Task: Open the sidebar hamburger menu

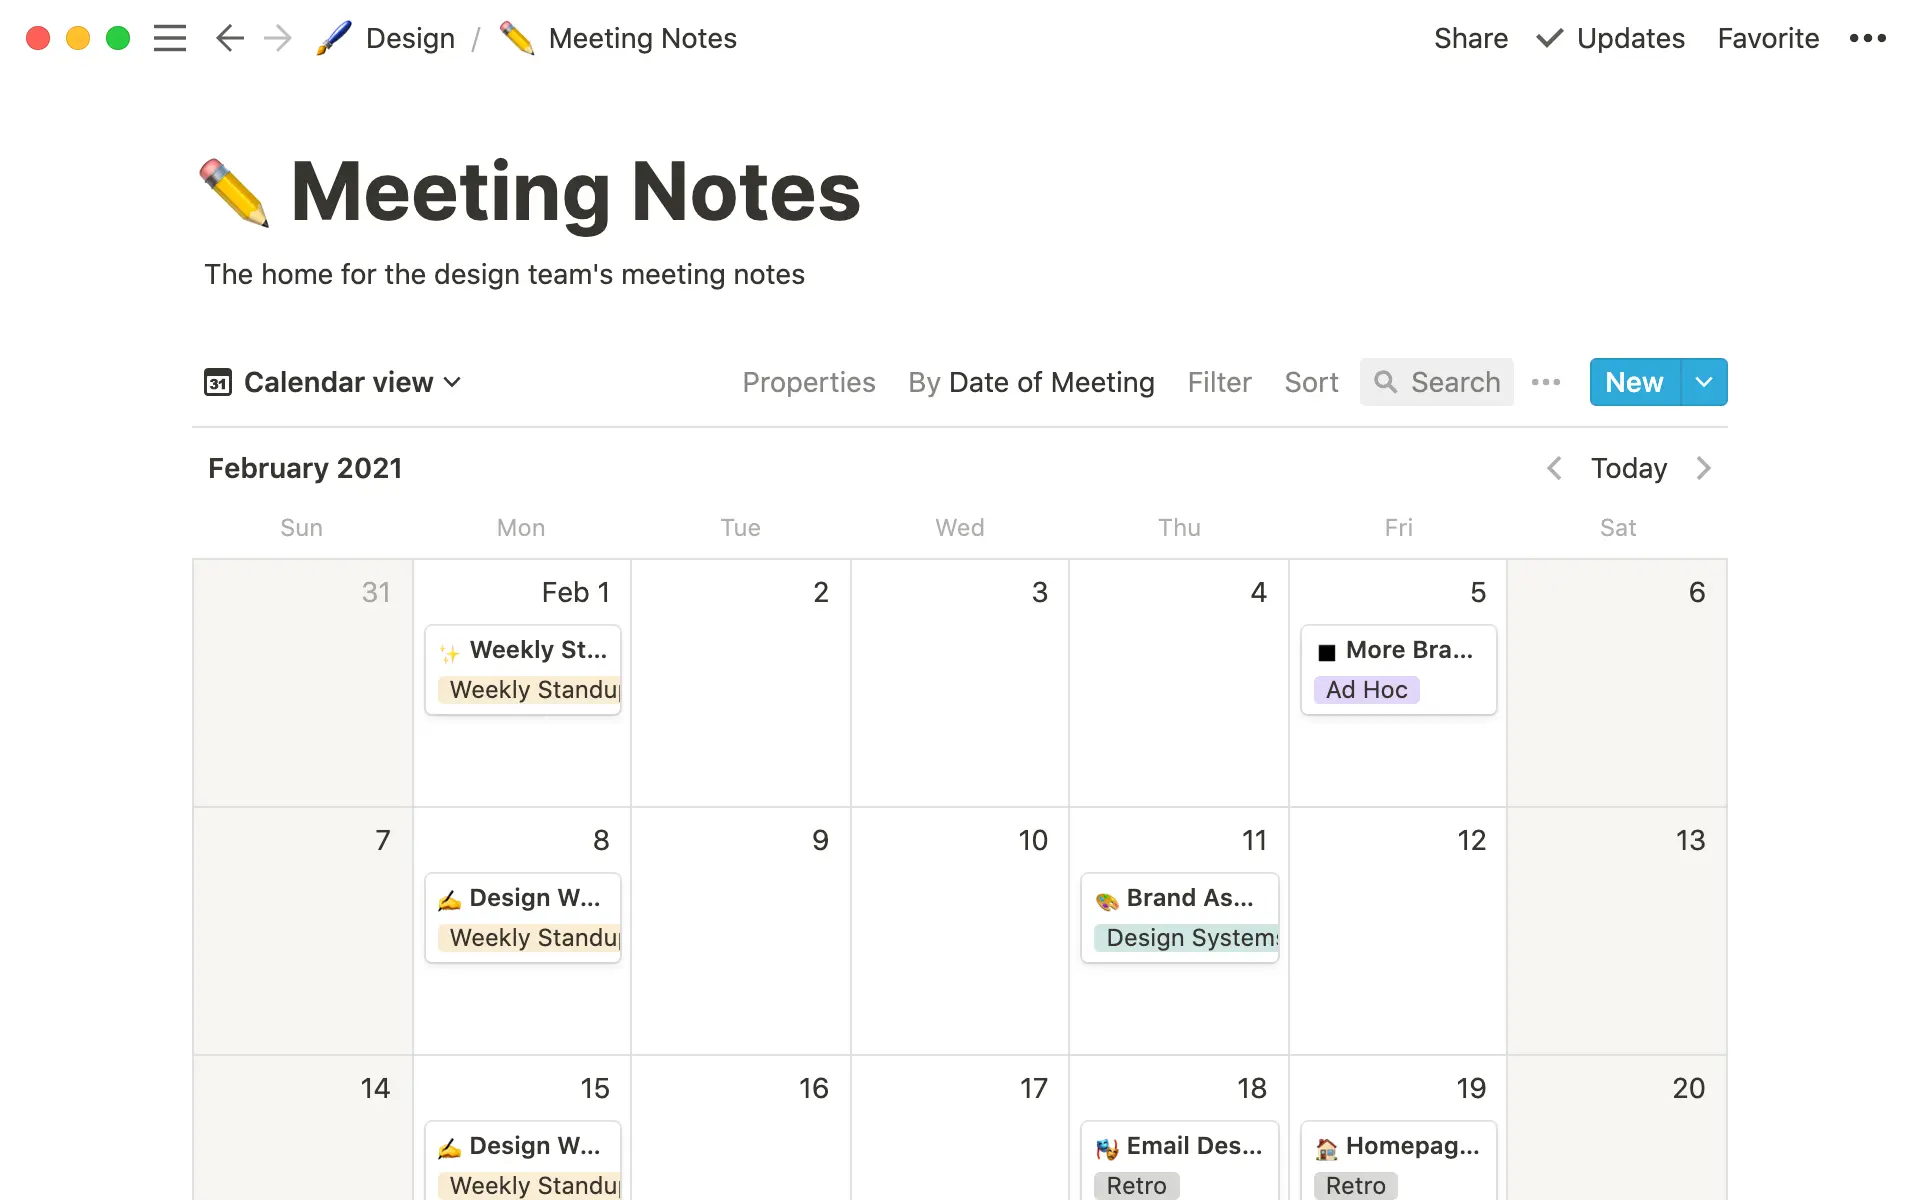Action: click(170, 38)
